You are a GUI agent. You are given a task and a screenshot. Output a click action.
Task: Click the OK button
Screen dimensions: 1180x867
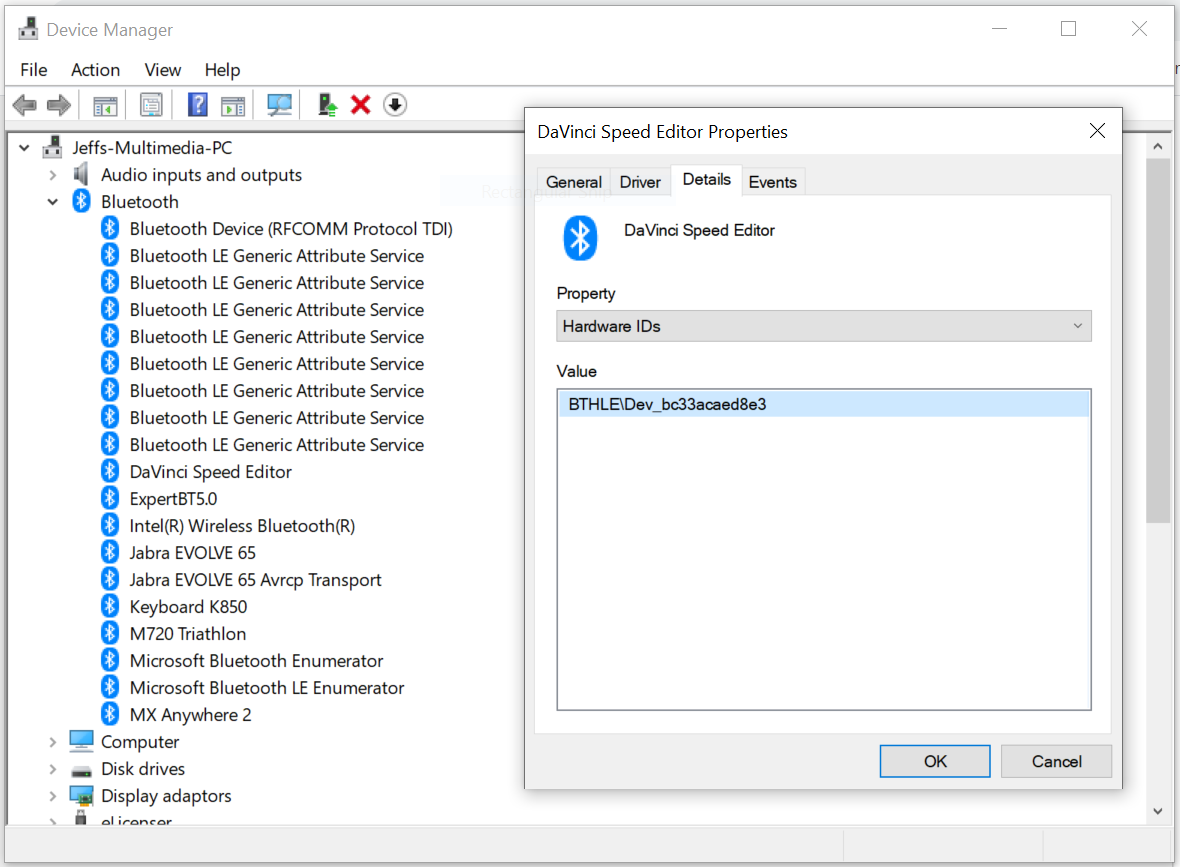935,761
